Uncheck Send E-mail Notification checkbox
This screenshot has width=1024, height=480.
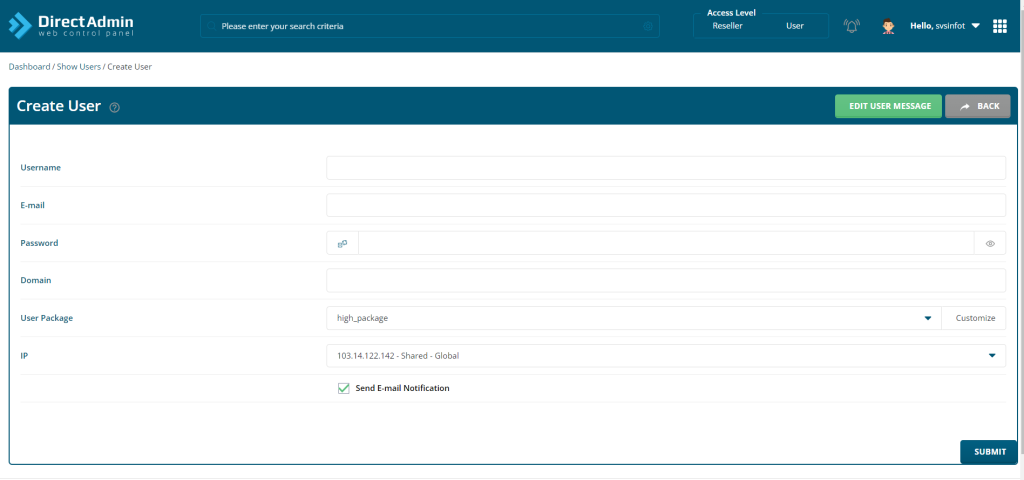pos(343,388)
